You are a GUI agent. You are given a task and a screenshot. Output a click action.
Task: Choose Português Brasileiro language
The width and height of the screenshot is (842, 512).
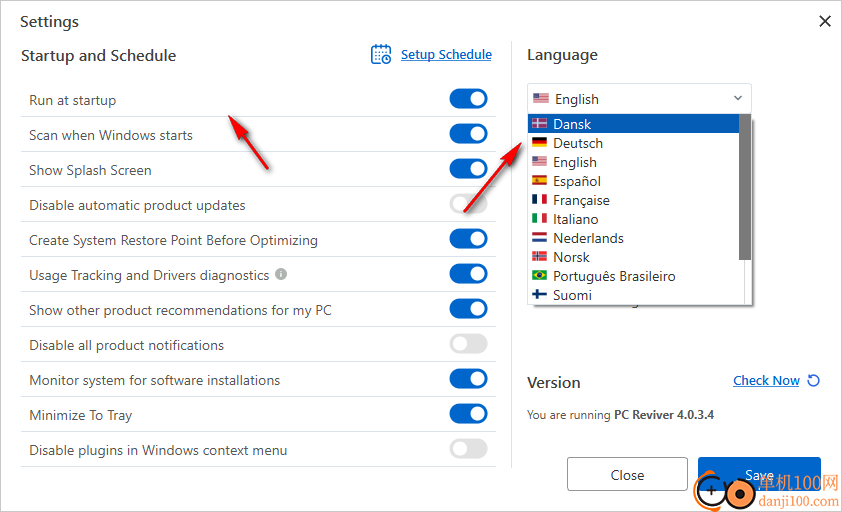pyautogui.click(x=634, y=276)
